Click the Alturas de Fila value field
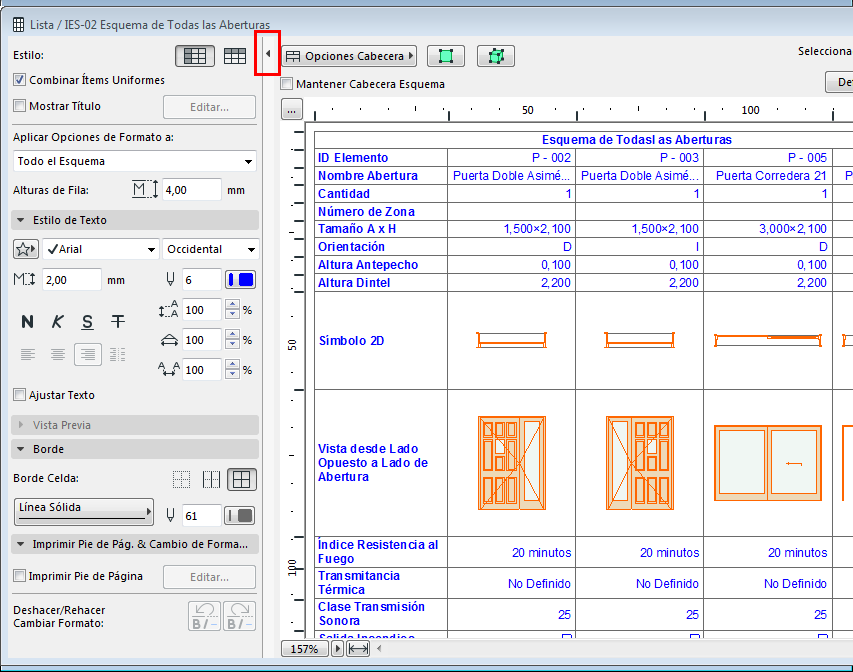Image resolution: width=853 pixels, height=672 pixels. [x=190, y=189]
